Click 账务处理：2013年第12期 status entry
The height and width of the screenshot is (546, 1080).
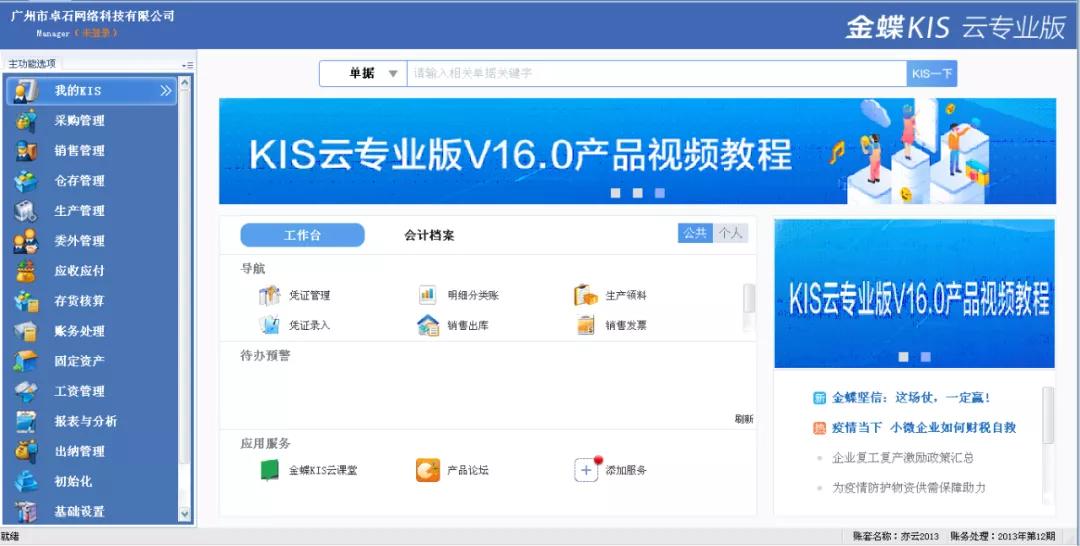click(1002, 536)
